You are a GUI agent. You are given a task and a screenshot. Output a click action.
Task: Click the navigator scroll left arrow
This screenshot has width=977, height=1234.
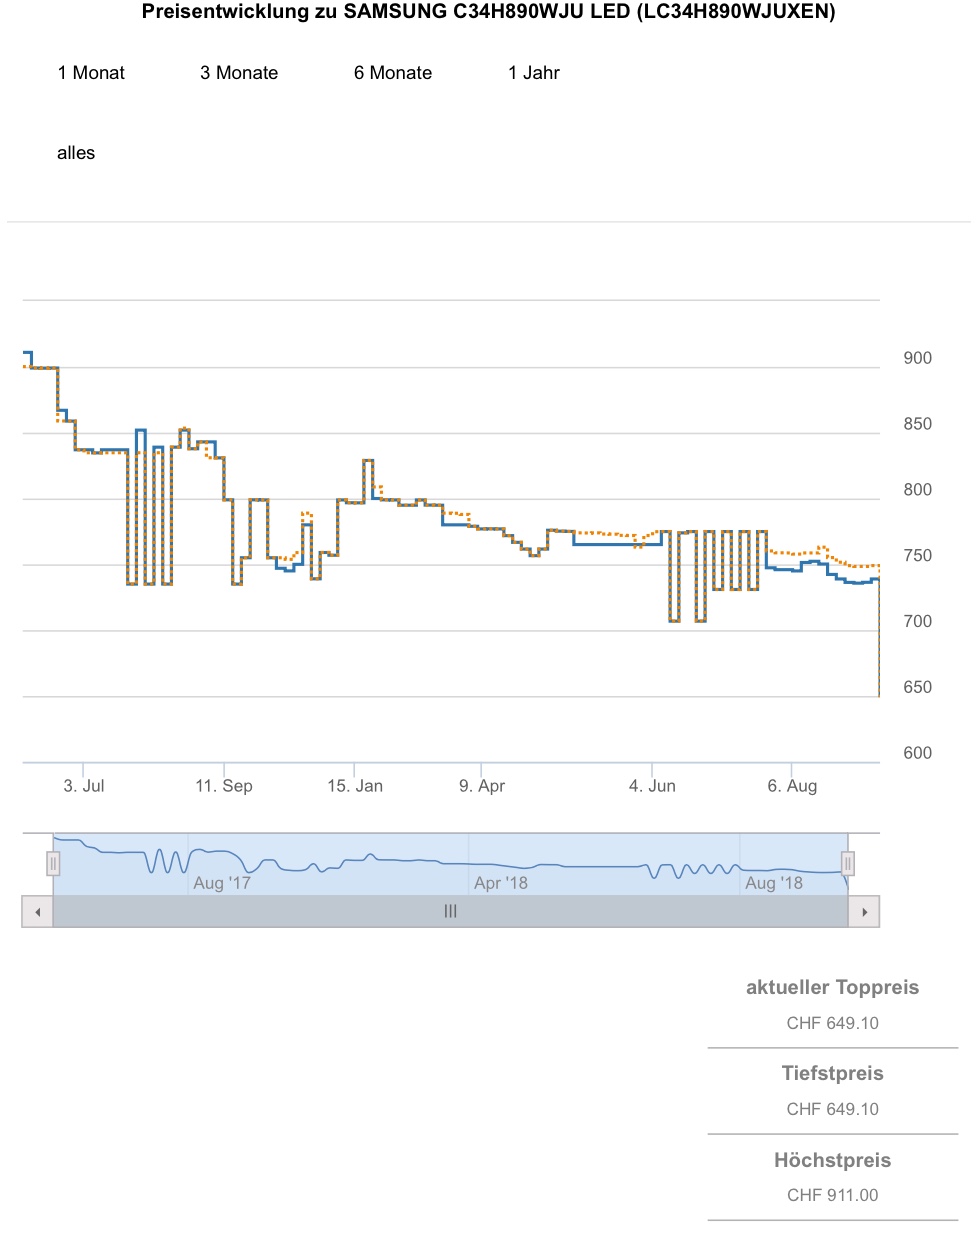pyautogui.click(x=37, y=912)
